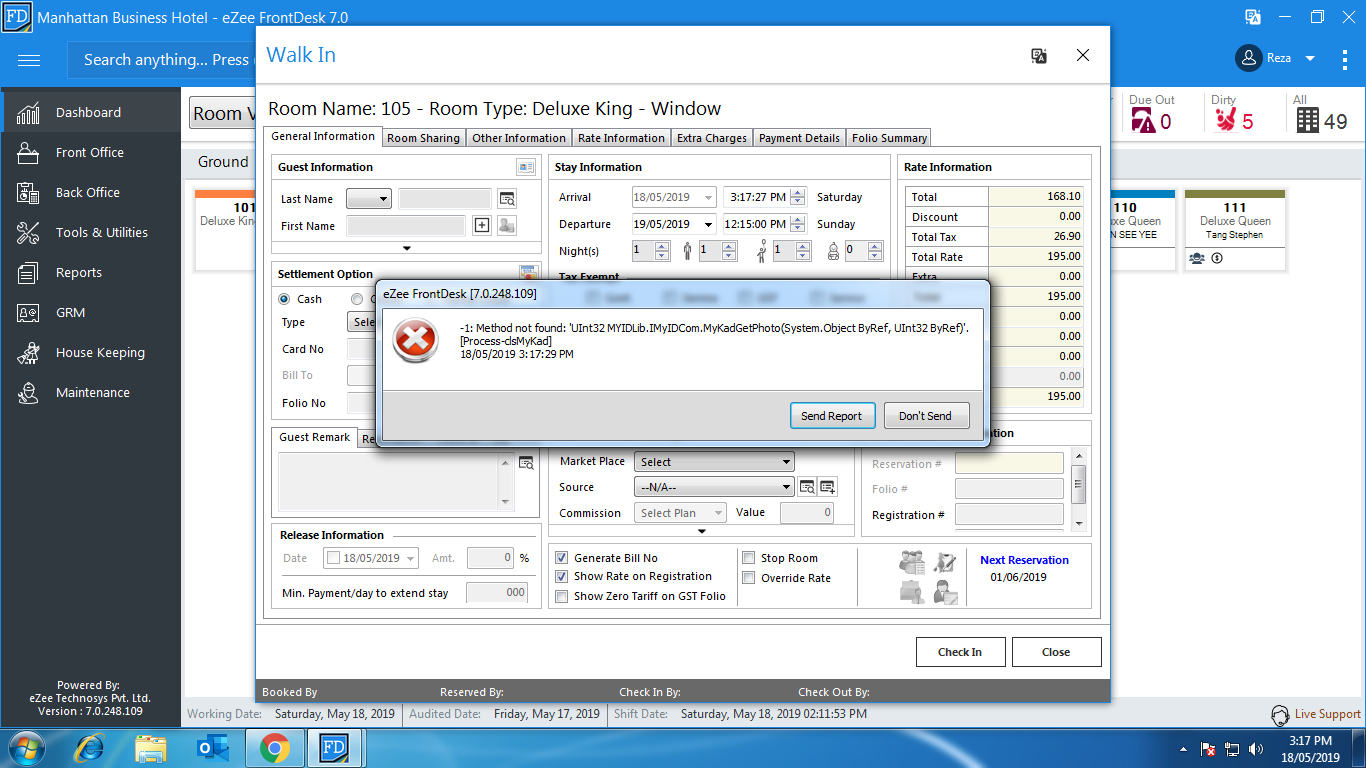1366x768 pixels.
Task: Click the plus icon beside First Name
Action: pyautogui.click(x=482, y=225)
